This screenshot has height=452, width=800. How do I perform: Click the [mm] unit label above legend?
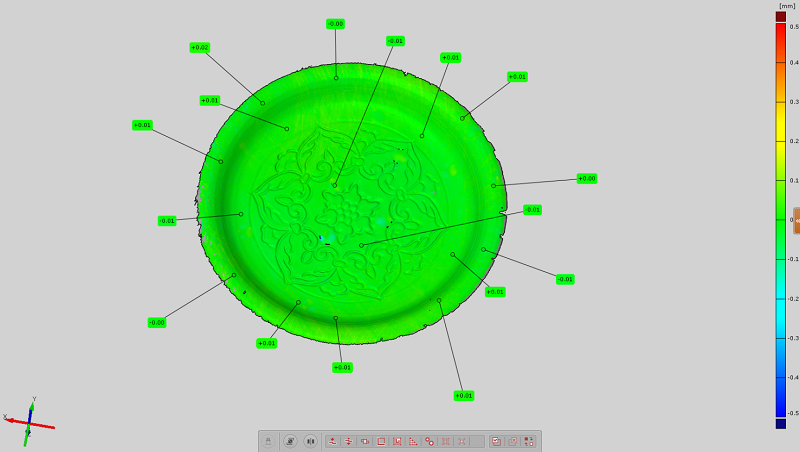point(785,6)
